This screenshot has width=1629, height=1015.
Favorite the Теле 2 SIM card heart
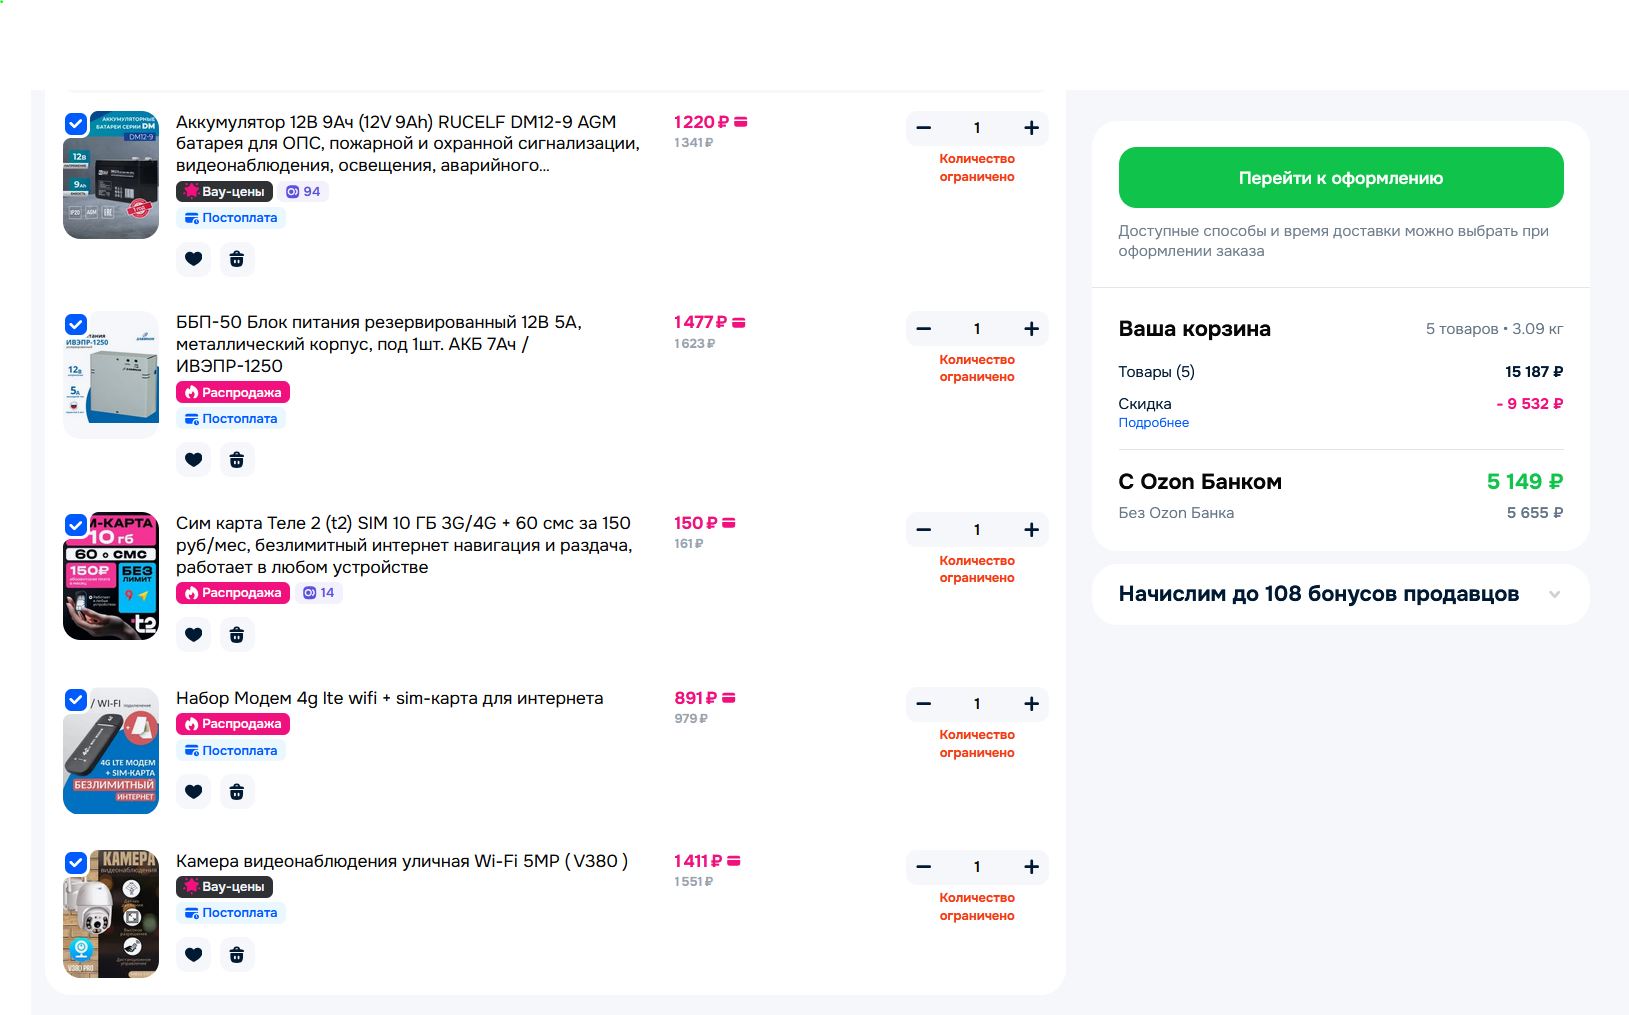tap(194, 634)
